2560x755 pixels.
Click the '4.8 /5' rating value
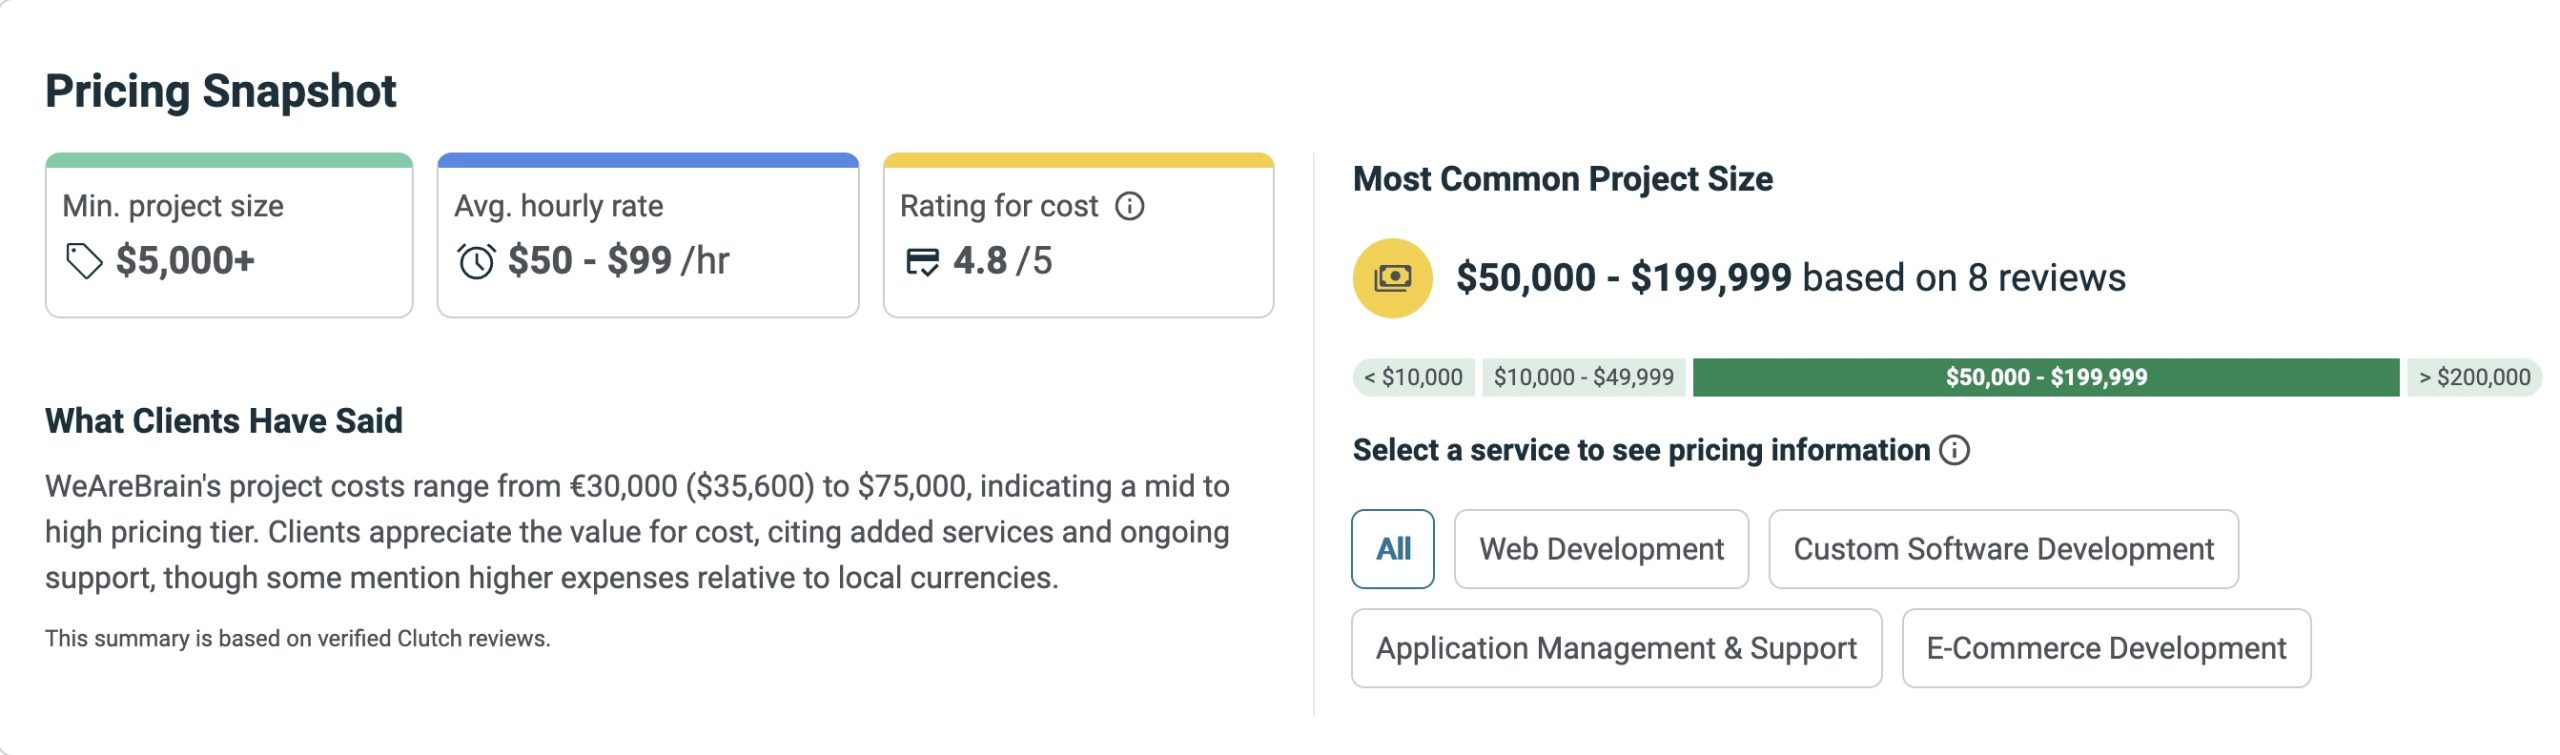click(x=1003, y=261)
